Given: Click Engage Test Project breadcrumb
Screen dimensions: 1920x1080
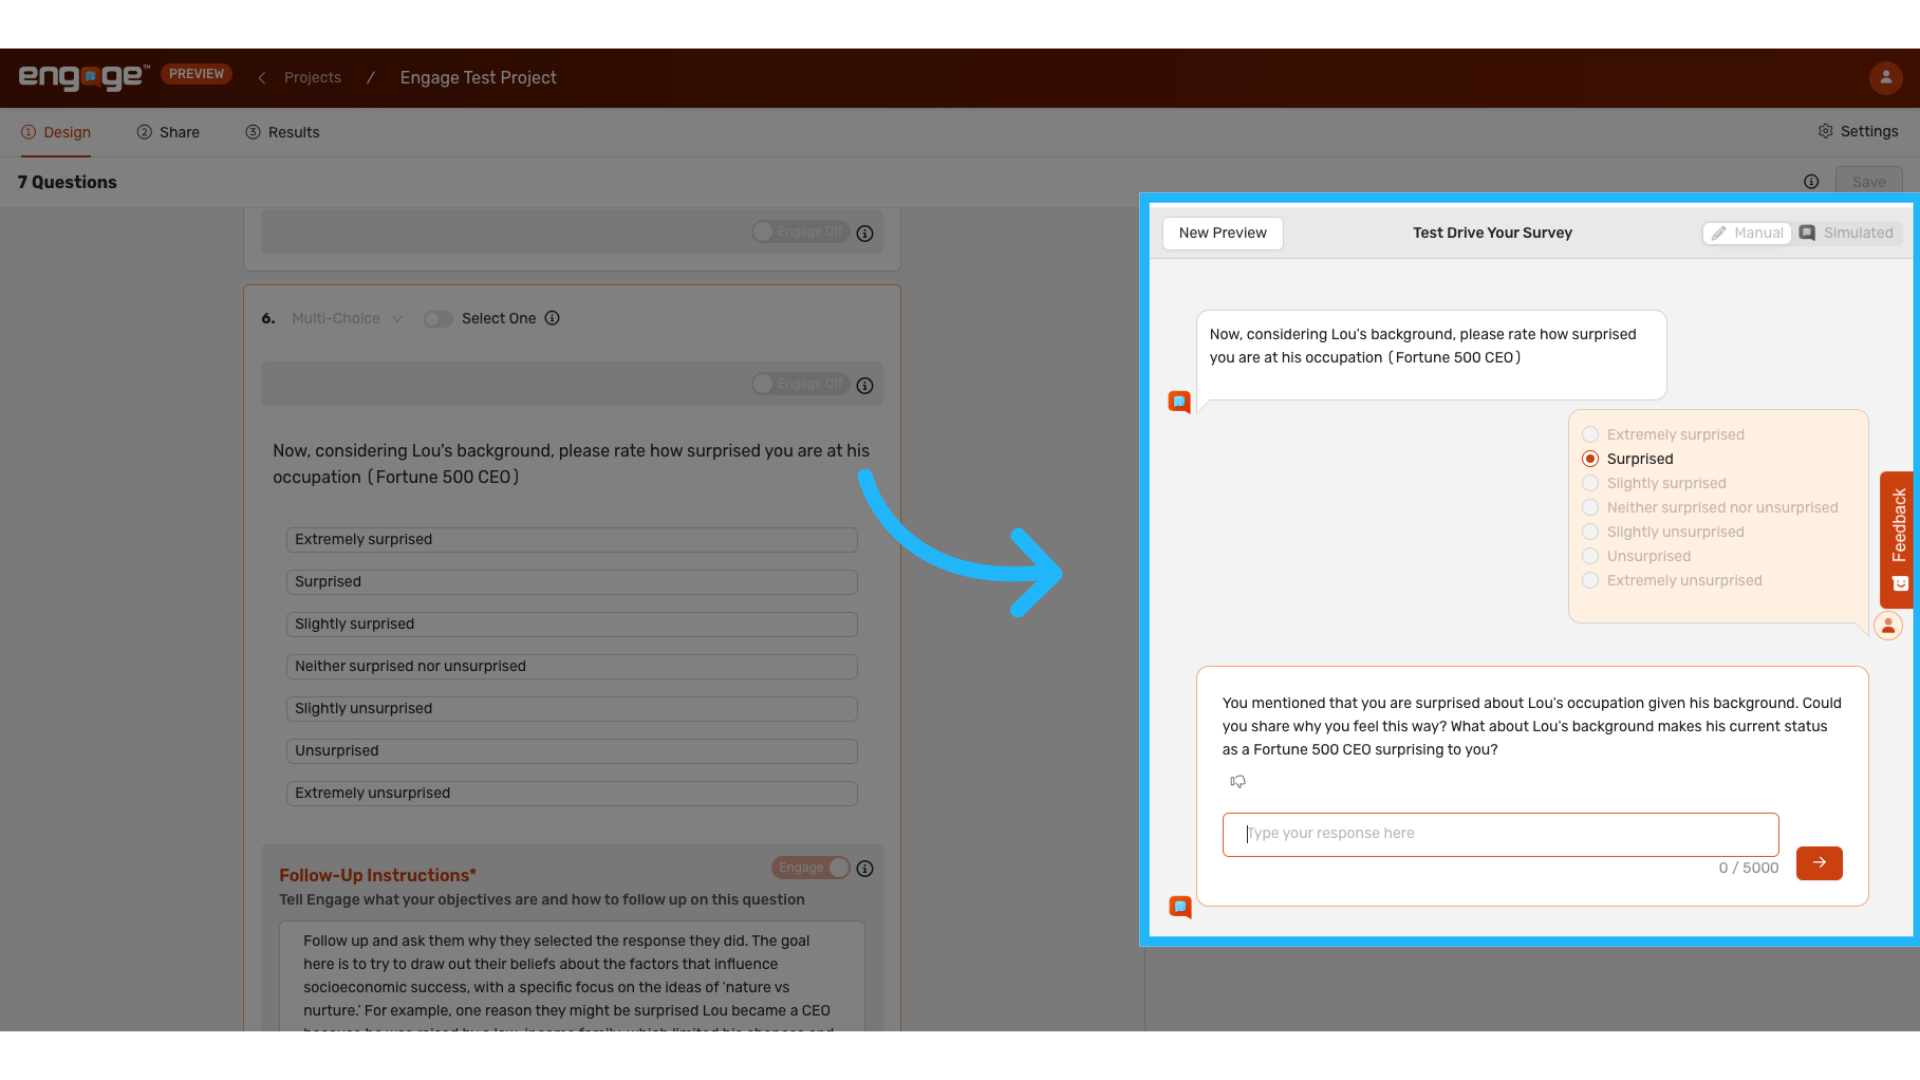Looking at the screenshot, I should pyautogui.click(x=478, y=77).
